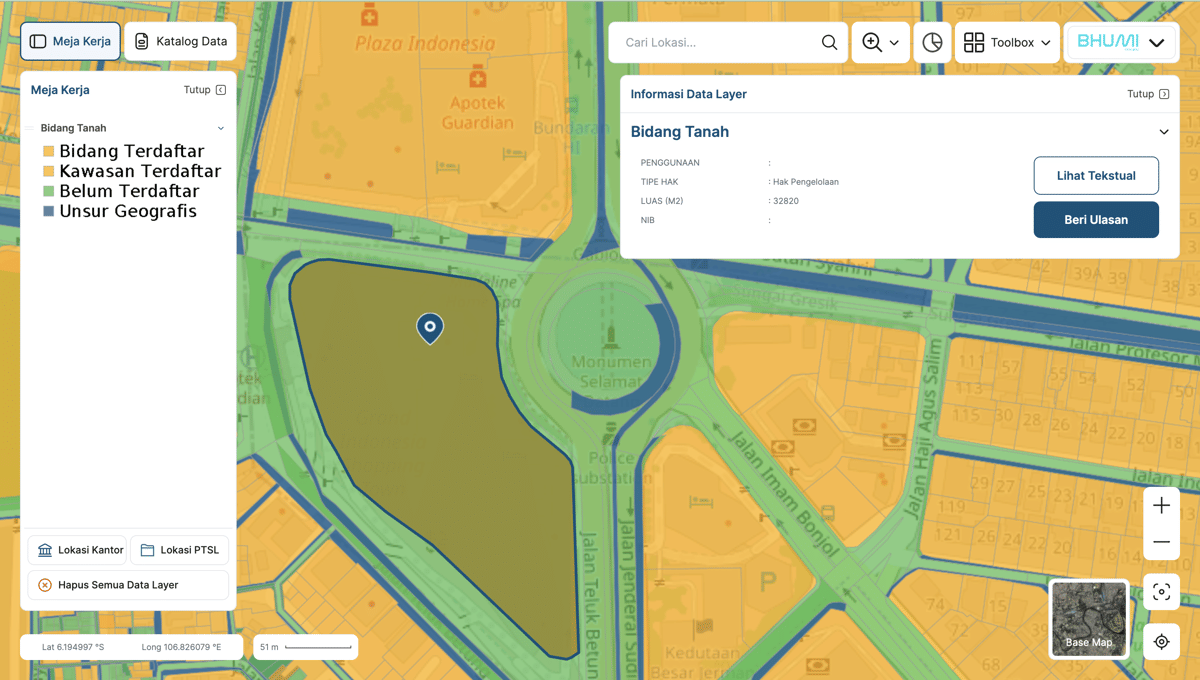The height and width of the screenshot is (680, 1200).
Task: Select the Meja Kerja tab
Action: tap(70, 42)
